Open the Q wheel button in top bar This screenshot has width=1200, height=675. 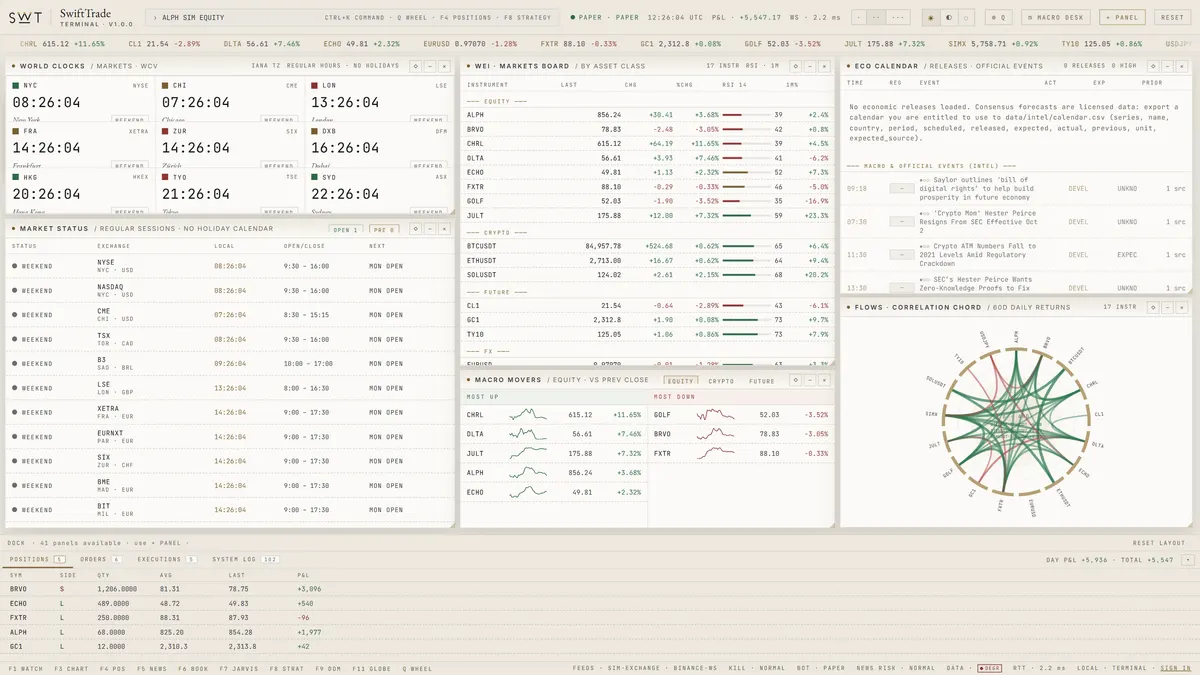coord(998,17)
